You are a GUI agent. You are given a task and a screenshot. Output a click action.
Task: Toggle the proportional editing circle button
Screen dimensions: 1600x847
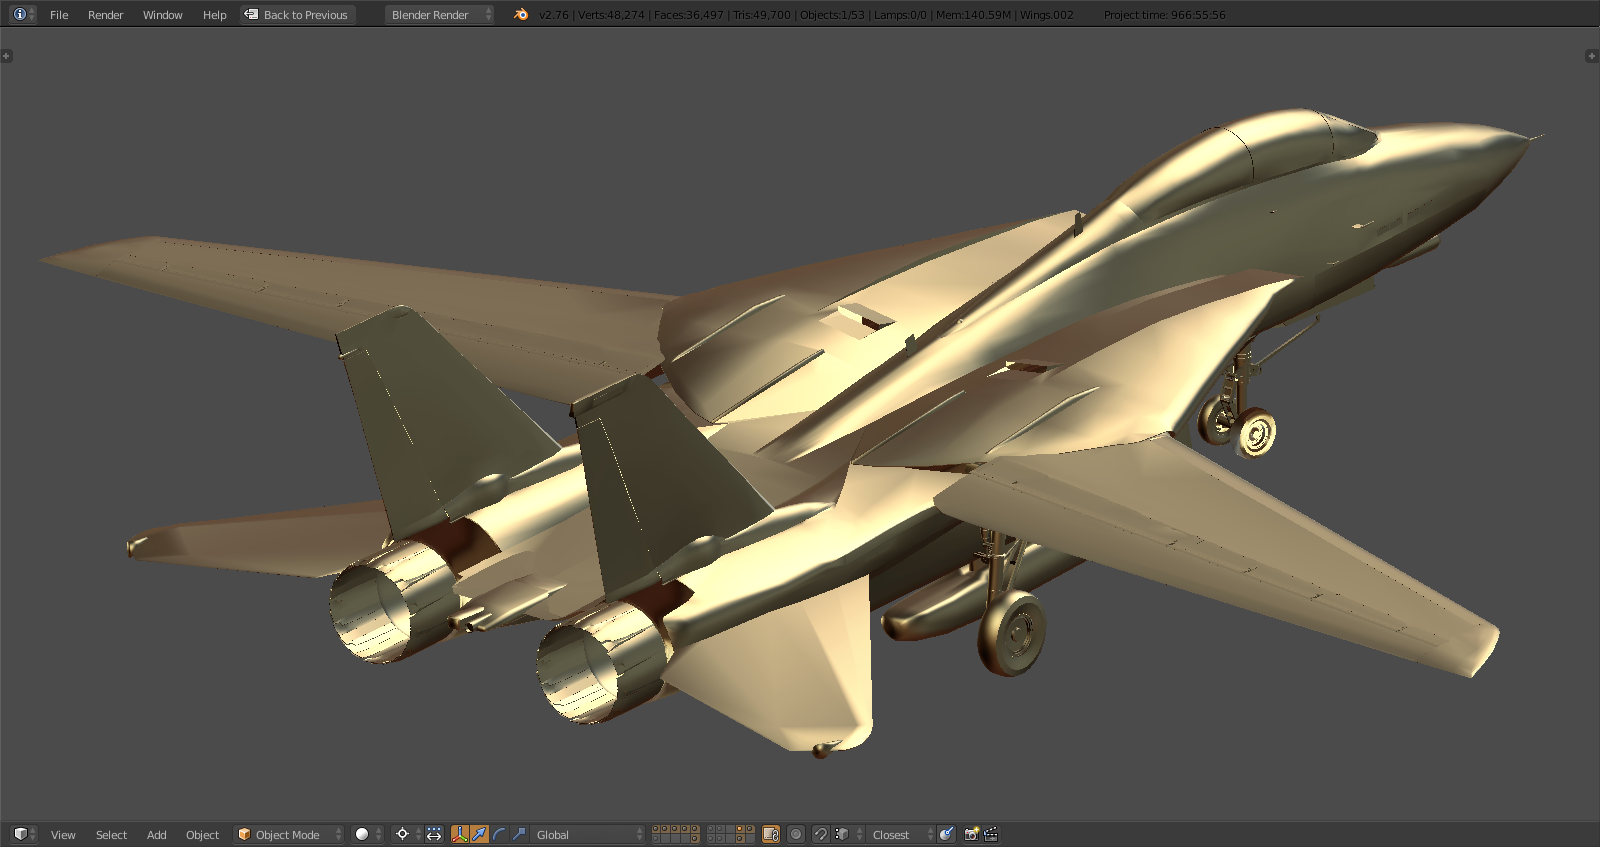pos(796,834)
